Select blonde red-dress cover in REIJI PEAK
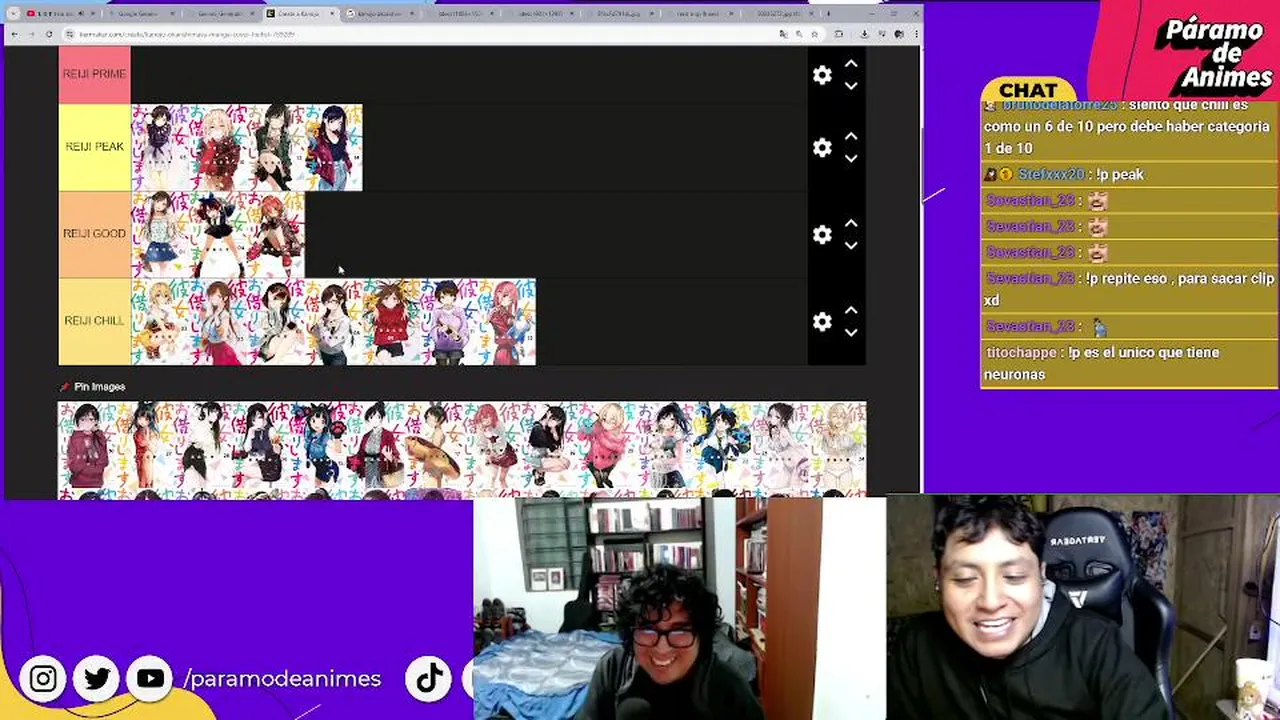 pyautogui.click(x=218, y=147)
